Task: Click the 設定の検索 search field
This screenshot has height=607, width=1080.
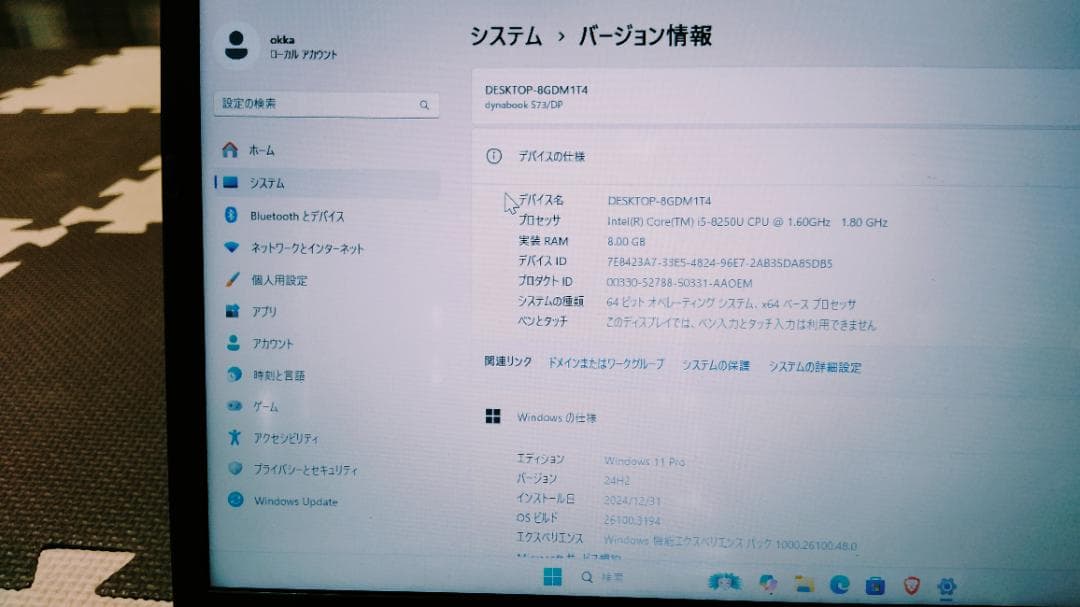Action: pos(320,104)
